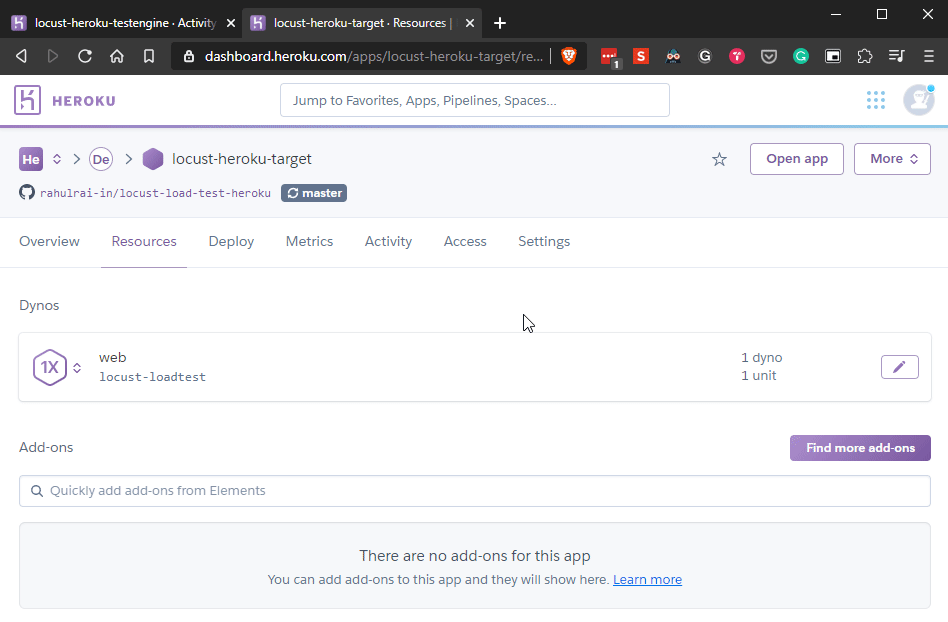Click the Brave Shields lion icon
948x622 pixels.
click(569, 56)
